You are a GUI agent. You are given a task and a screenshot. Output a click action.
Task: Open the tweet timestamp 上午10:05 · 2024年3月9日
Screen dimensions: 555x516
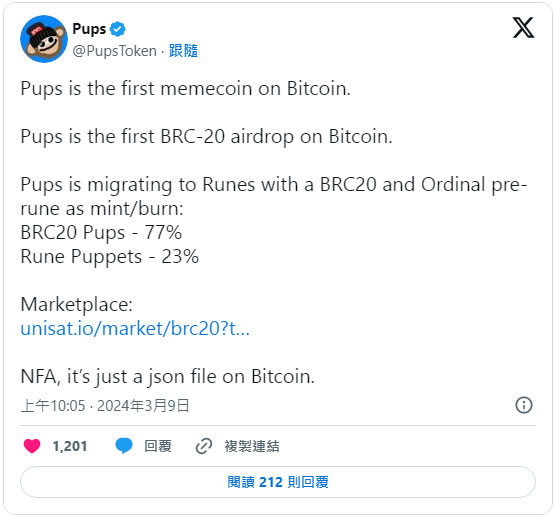[105, 406]
